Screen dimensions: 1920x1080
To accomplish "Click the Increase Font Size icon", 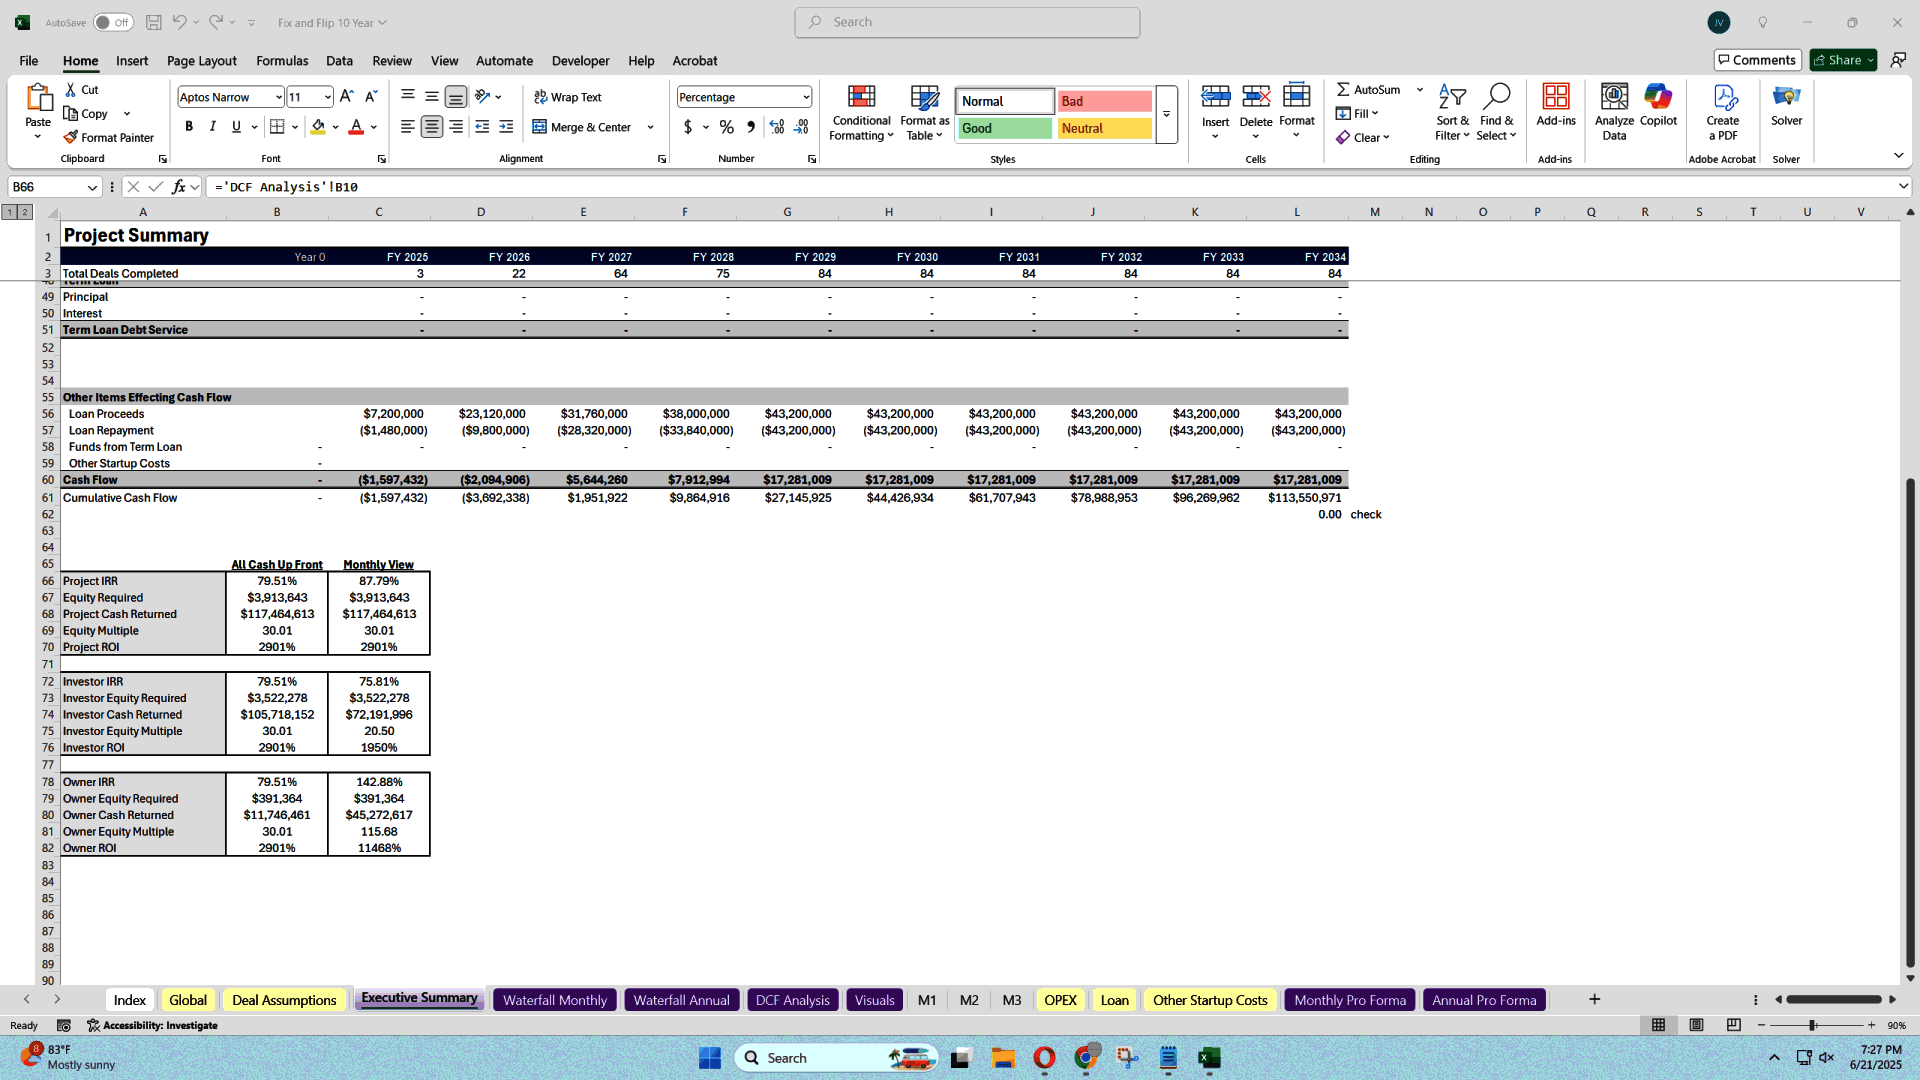I will (x=346, y=97).
